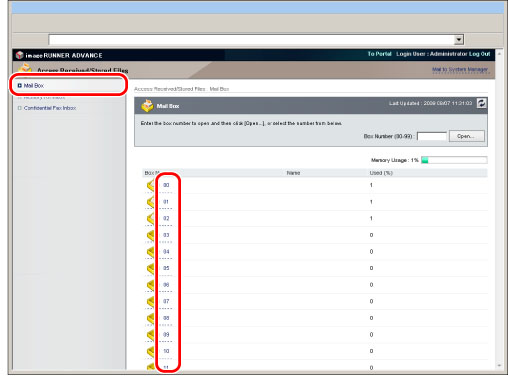This screenshot has height=382, width=508.
Task: Open mail box number 08
Action: pos(166,318)
